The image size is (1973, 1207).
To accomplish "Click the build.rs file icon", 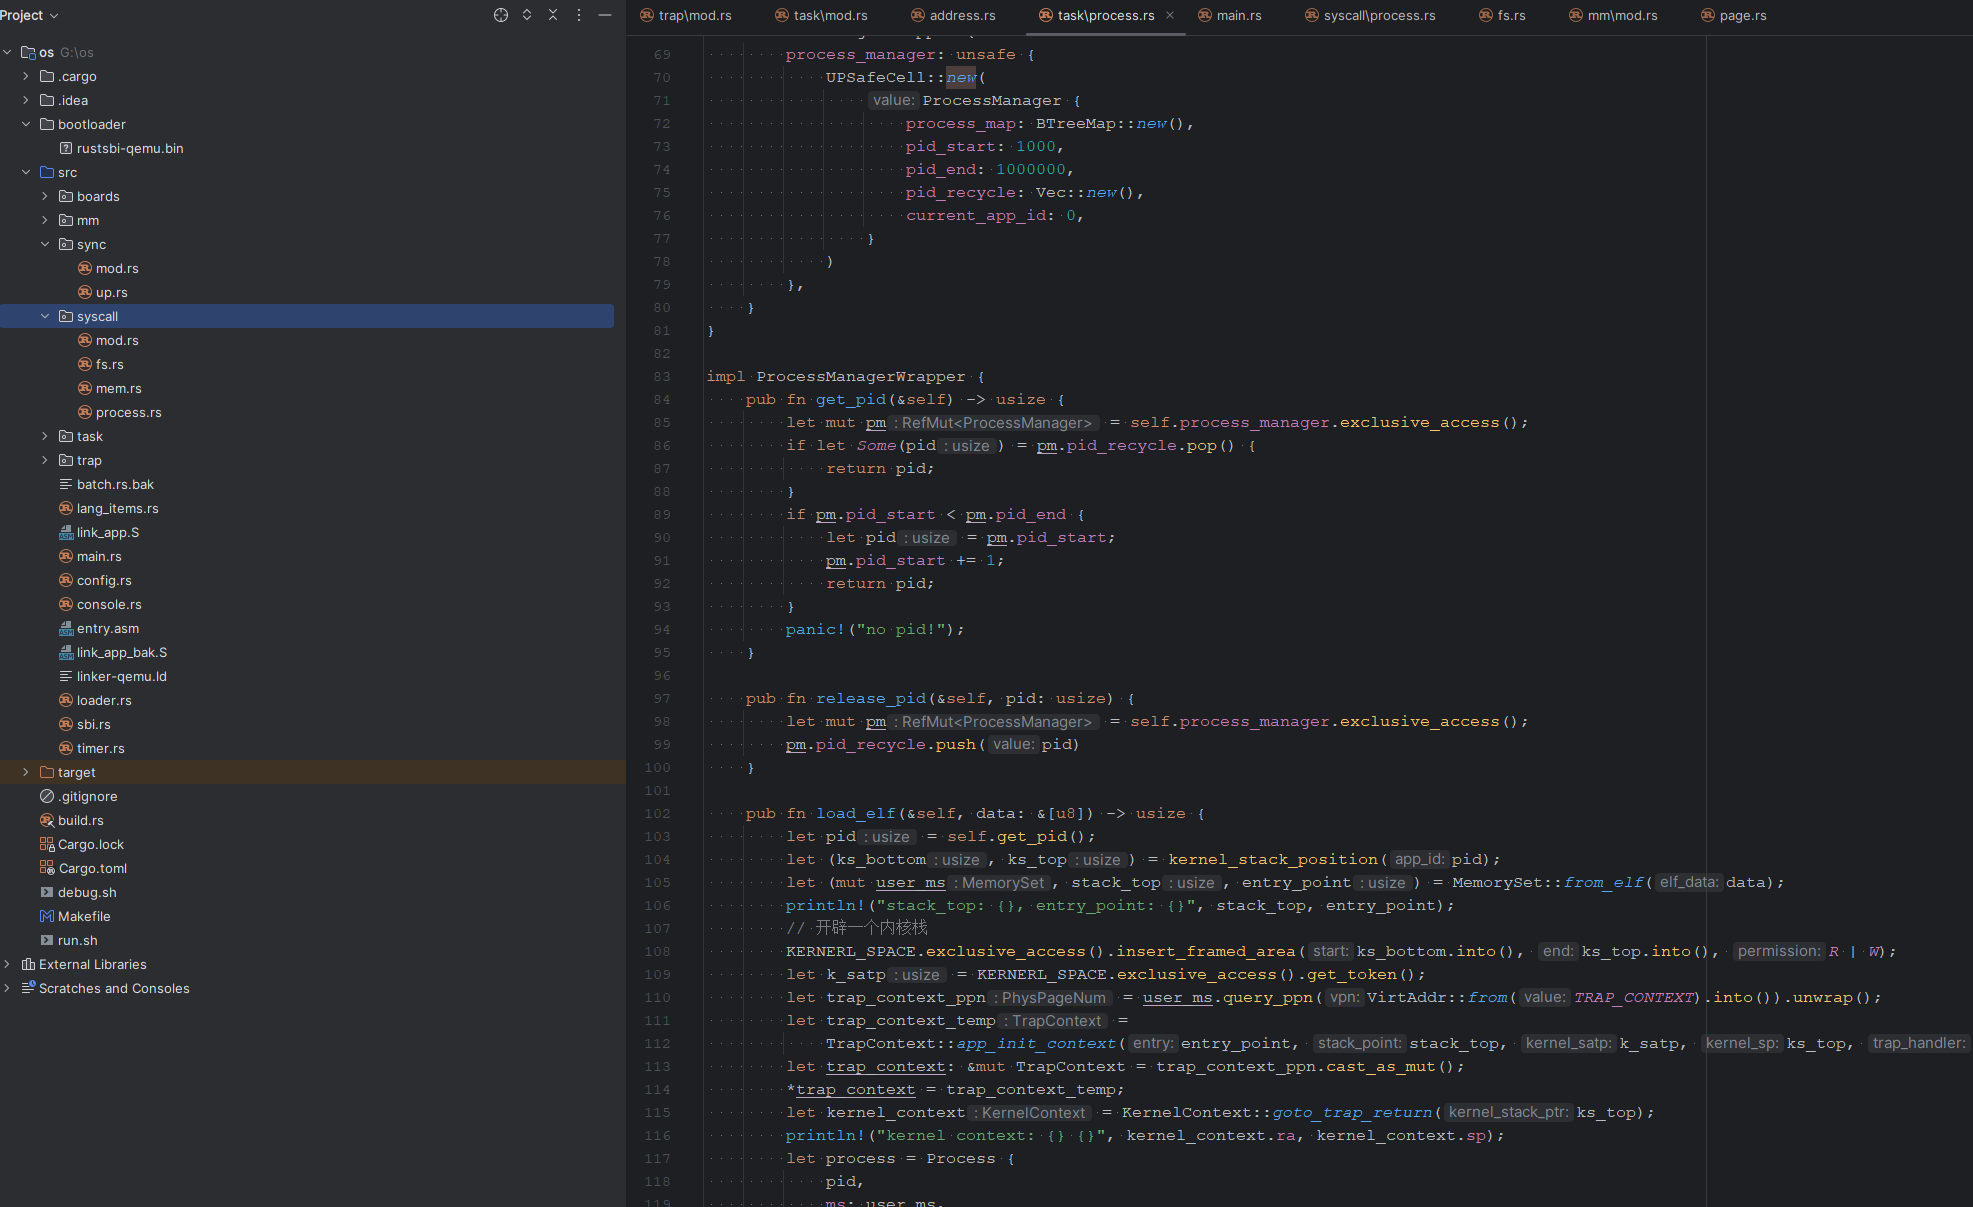I will click(47, 820).
